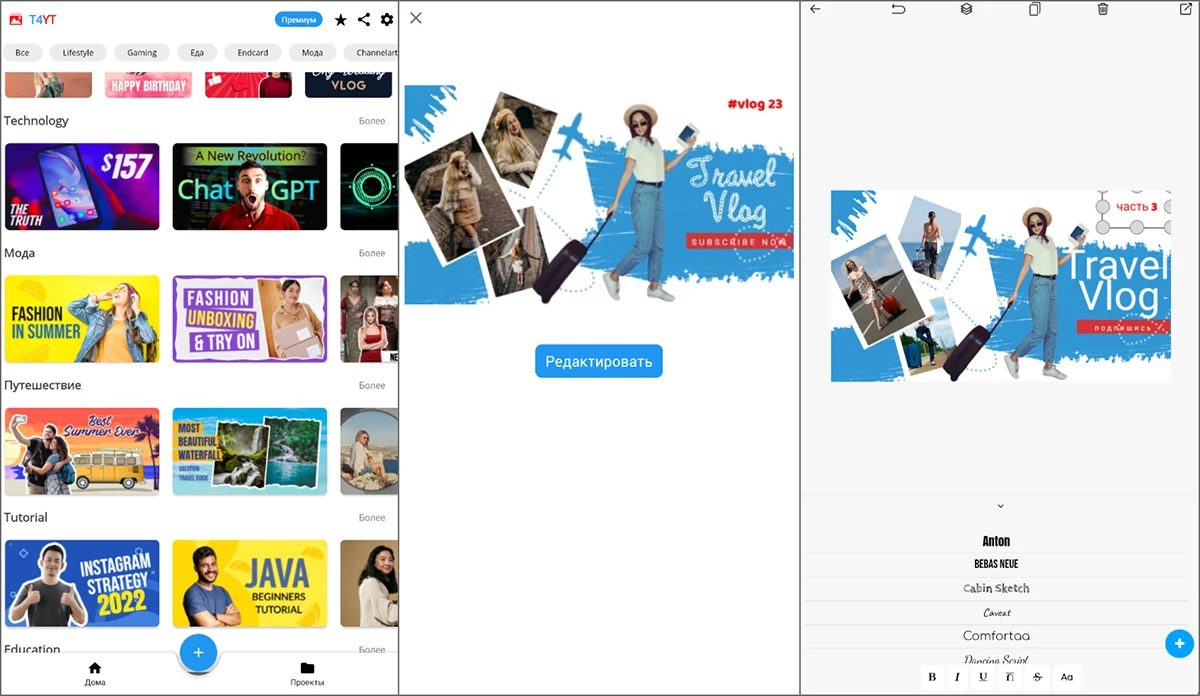
Task: Toggle italic text formatting
Action: coord(957,677)
